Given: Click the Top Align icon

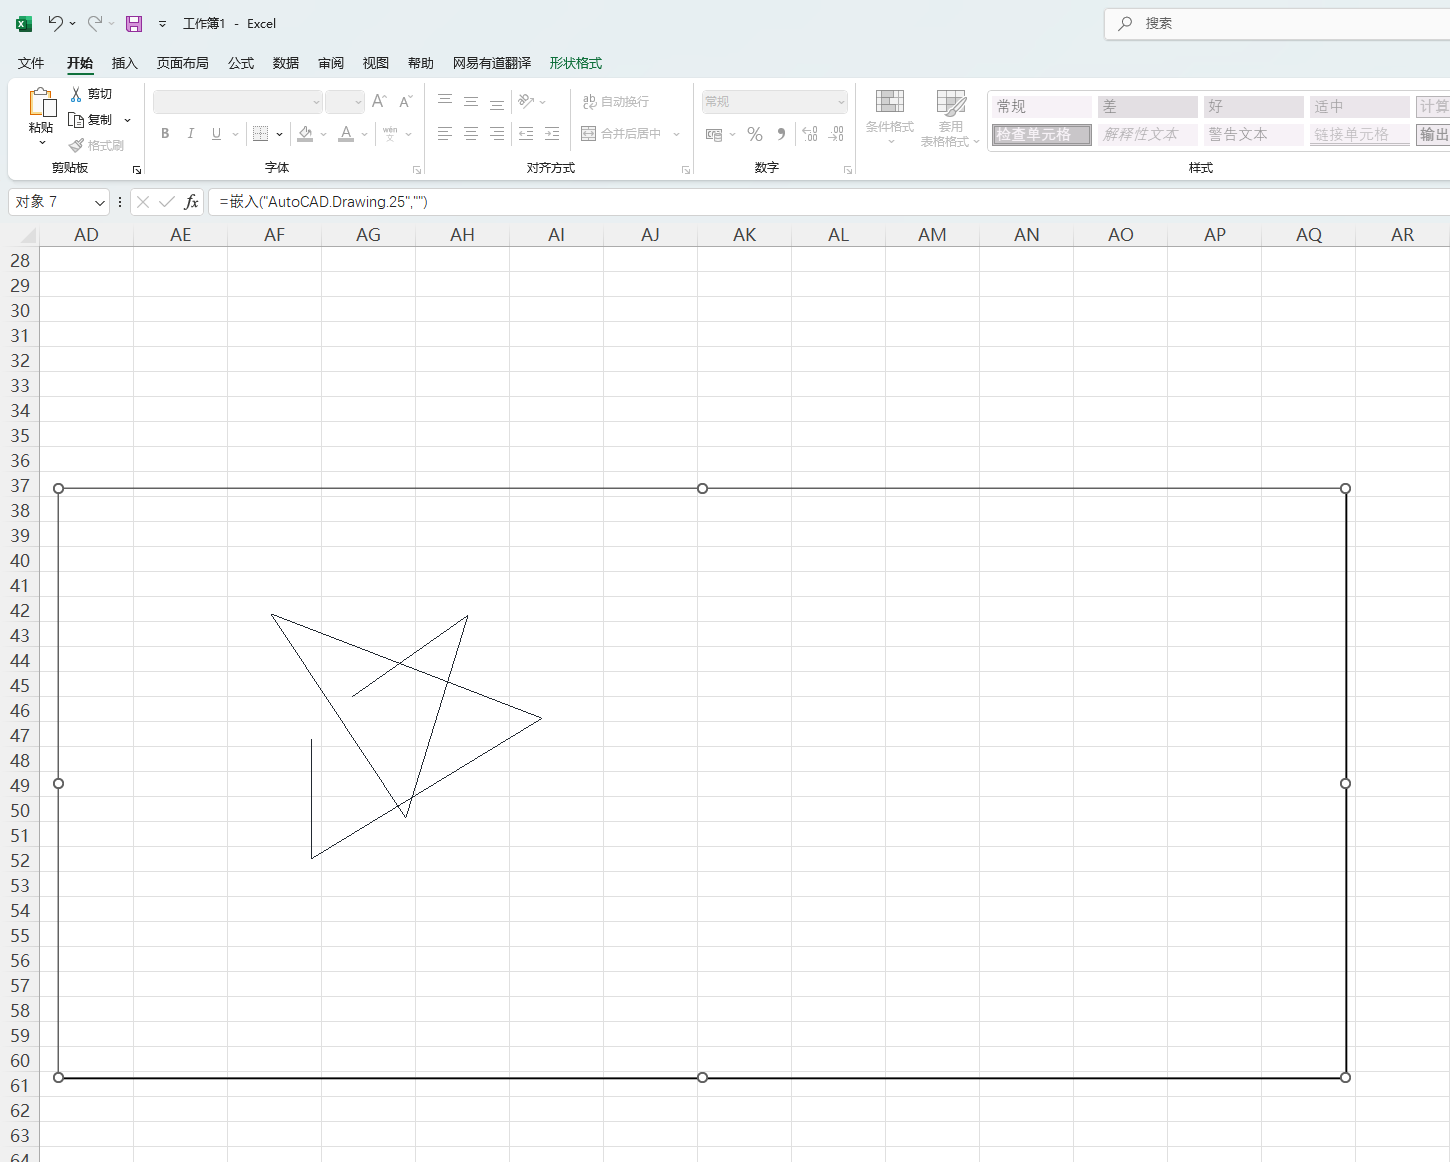Looking at the screenshot, I should (445, 102).
